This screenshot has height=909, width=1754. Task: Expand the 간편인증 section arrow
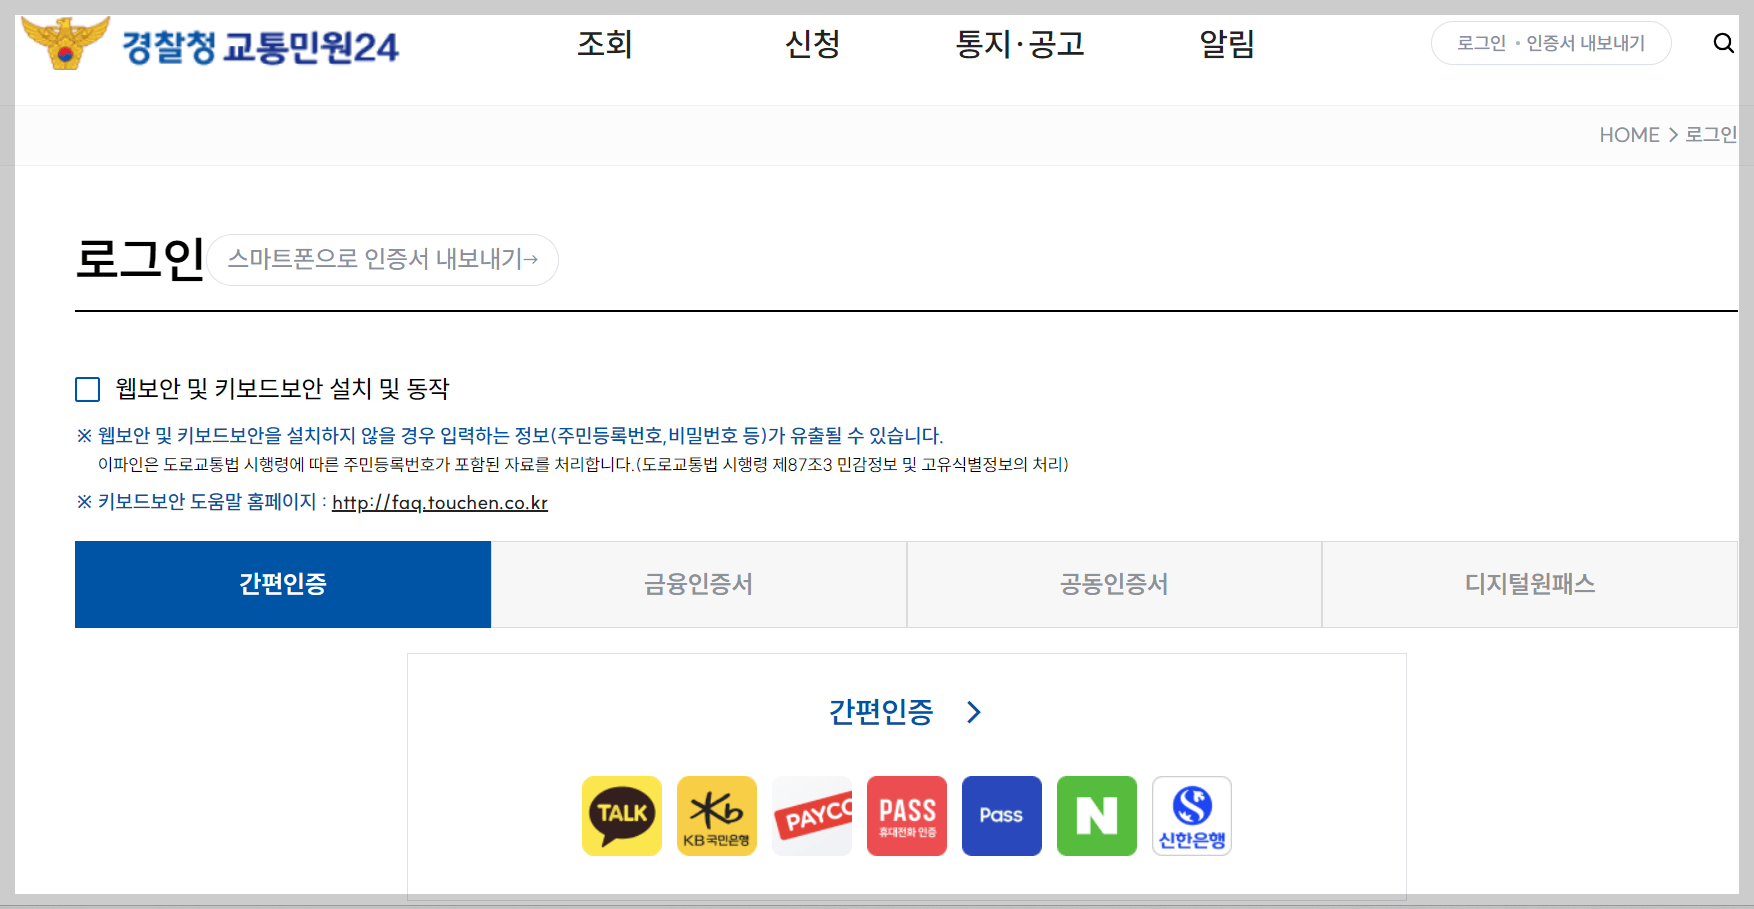973,712
